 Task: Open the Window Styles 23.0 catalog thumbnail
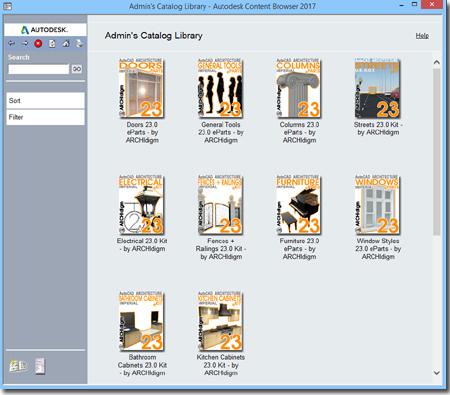377,204
